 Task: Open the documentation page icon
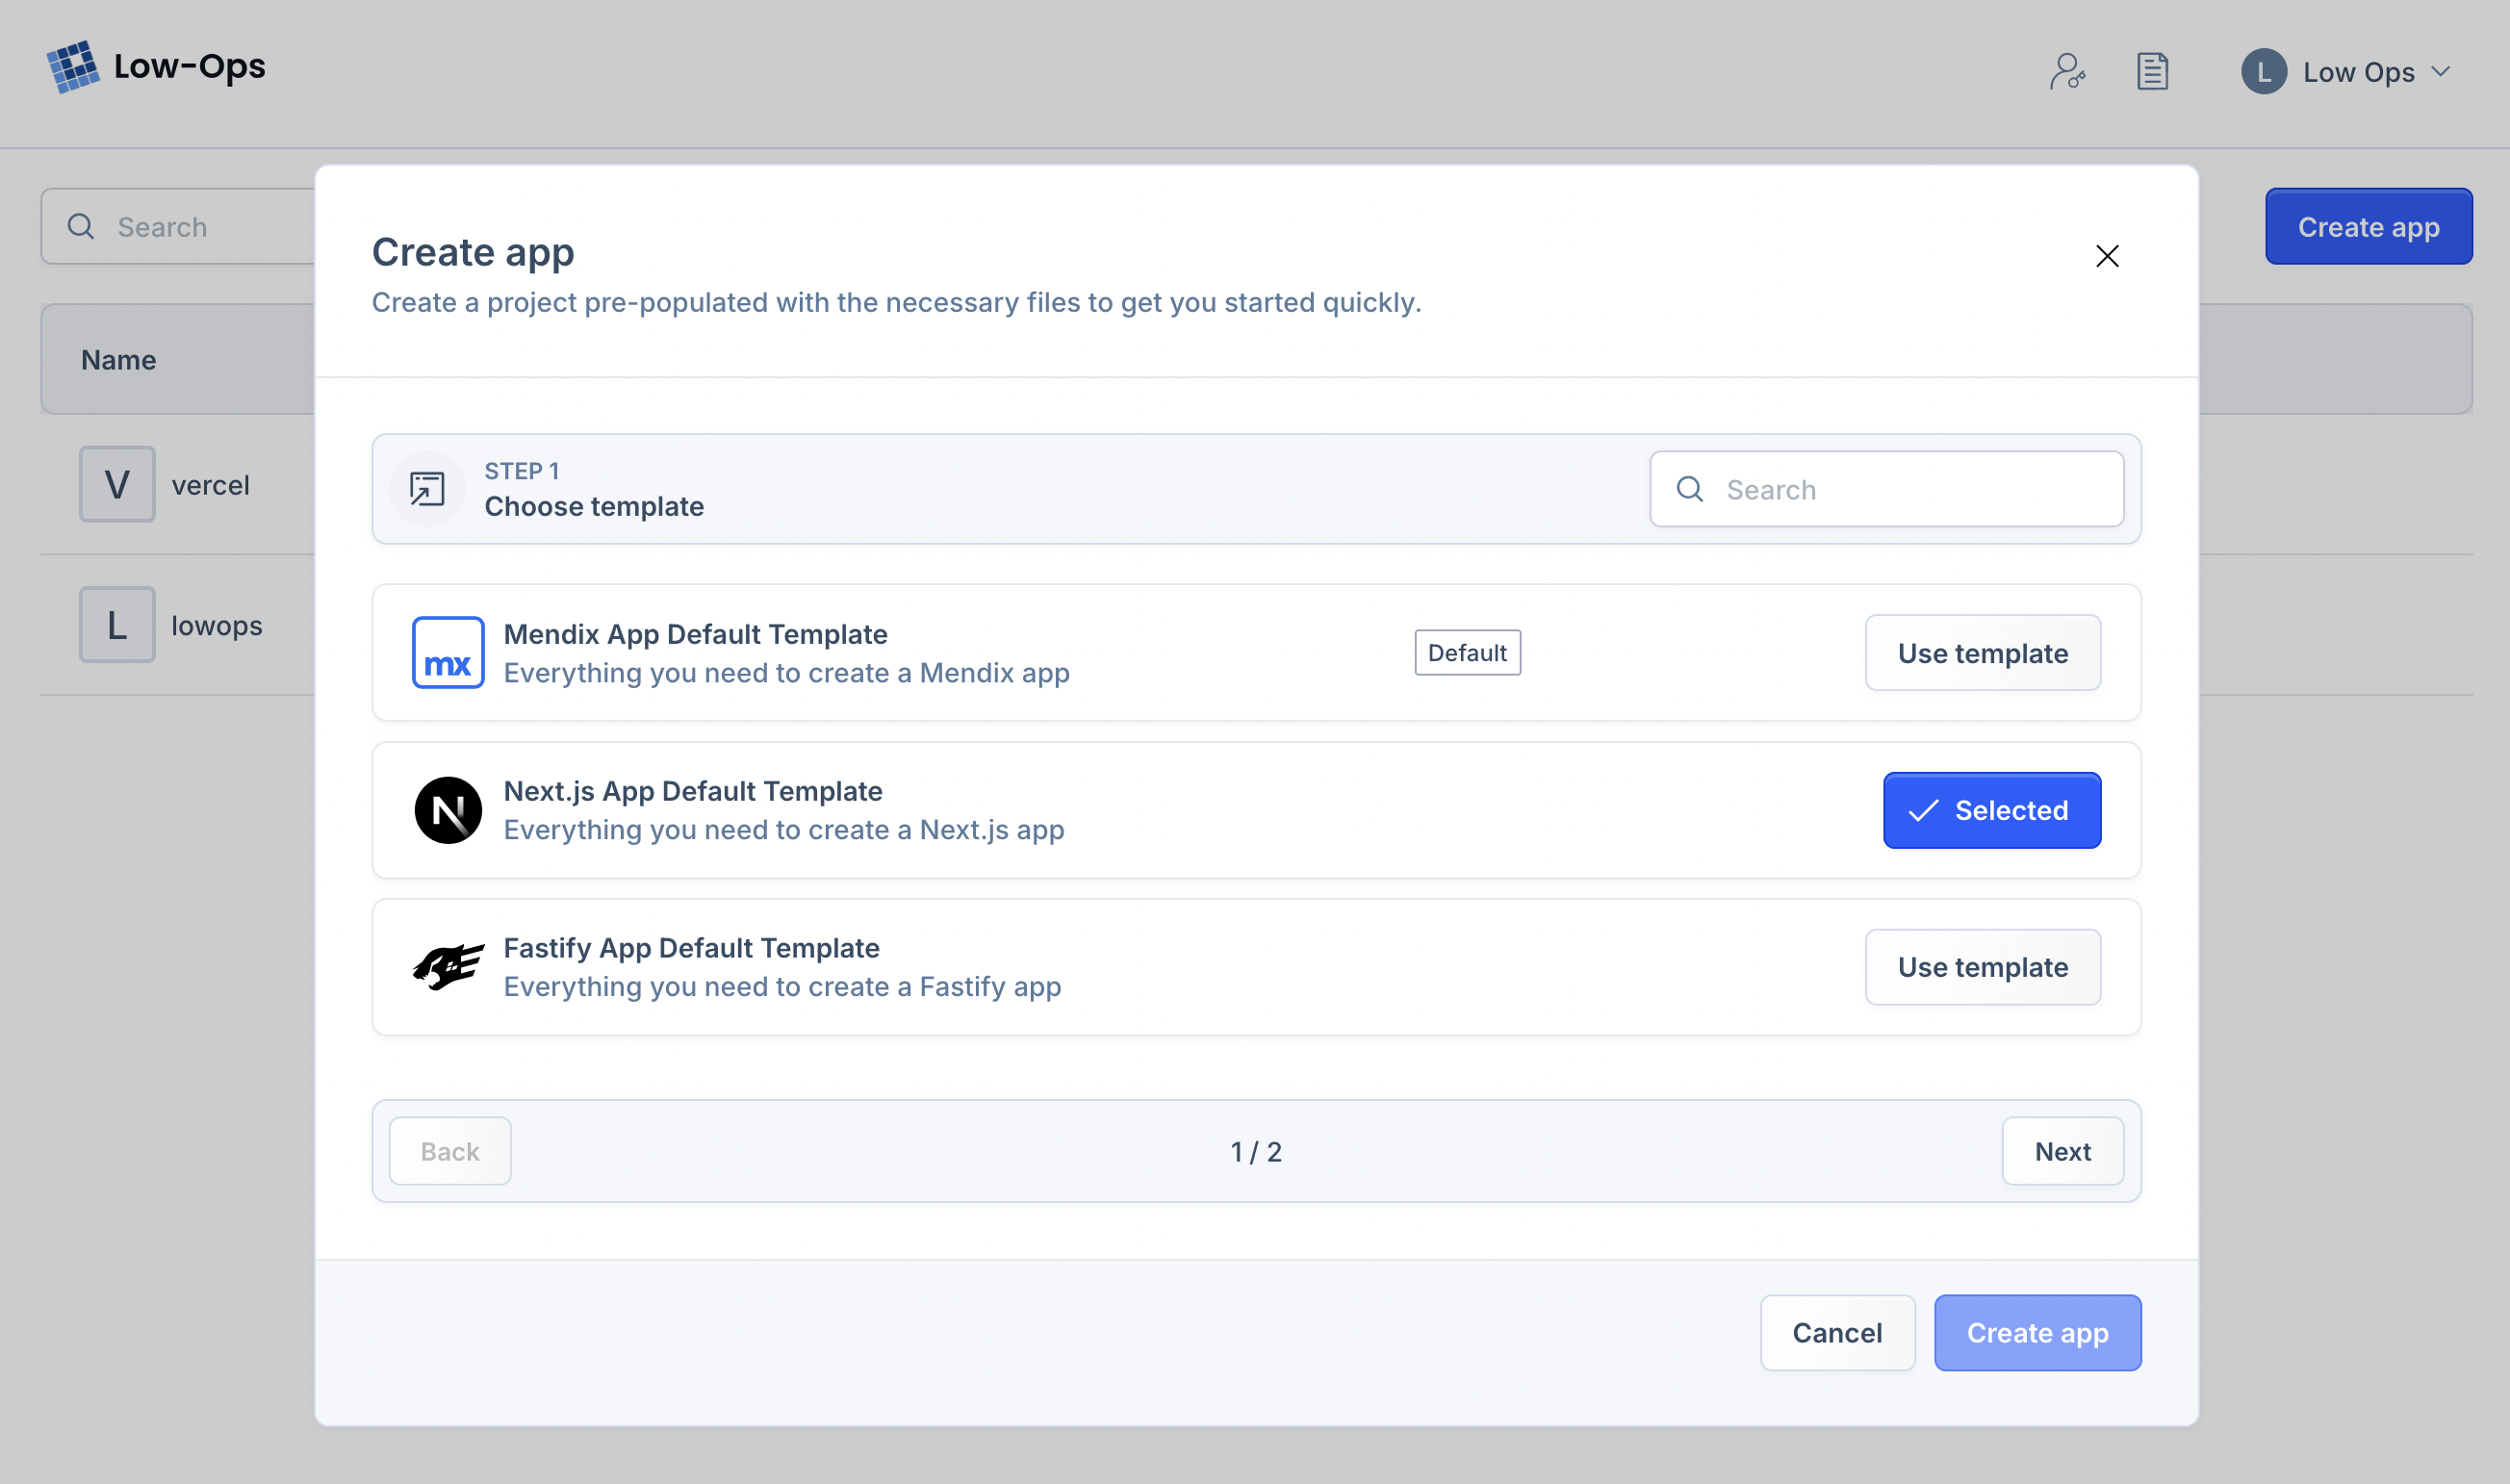click(2152, 72)
